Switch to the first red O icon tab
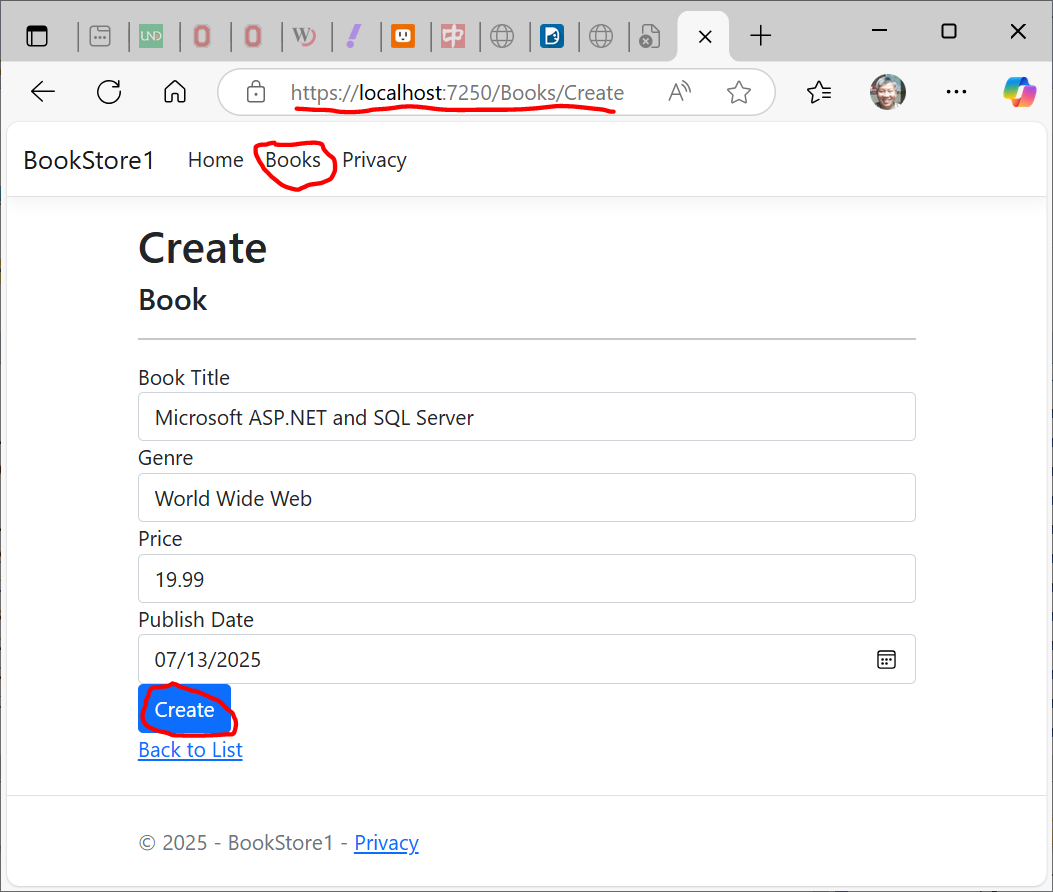1053x892 pixels. [x=201, y=36]
